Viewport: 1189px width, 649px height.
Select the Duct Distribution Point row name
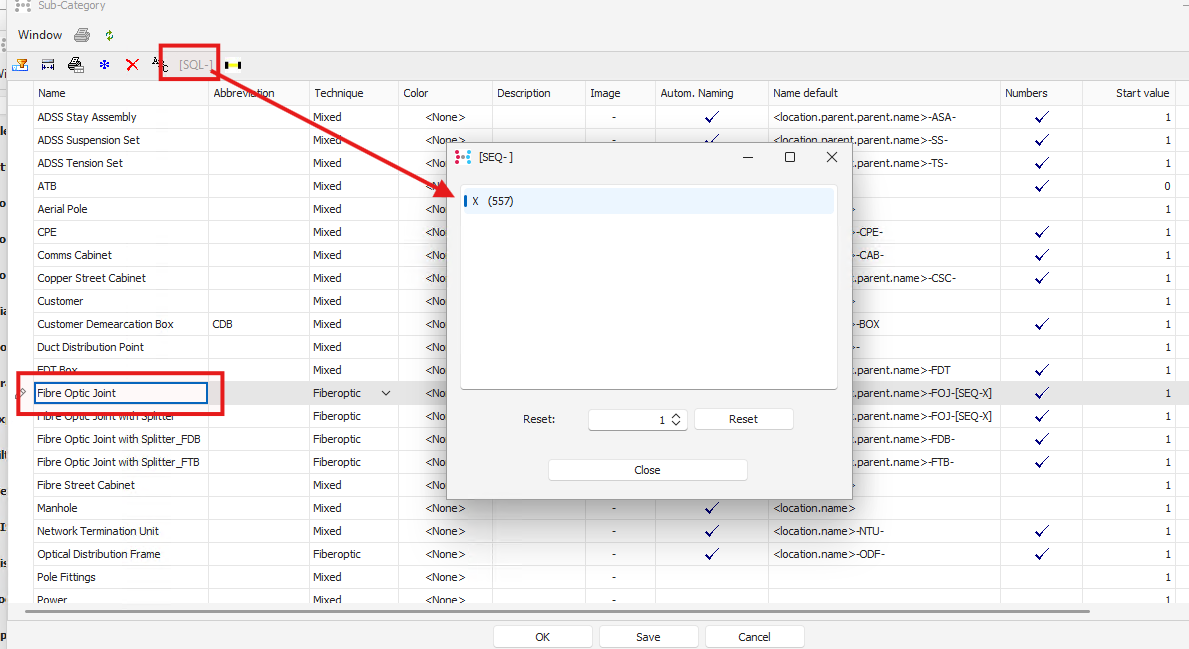click(90, 347)
